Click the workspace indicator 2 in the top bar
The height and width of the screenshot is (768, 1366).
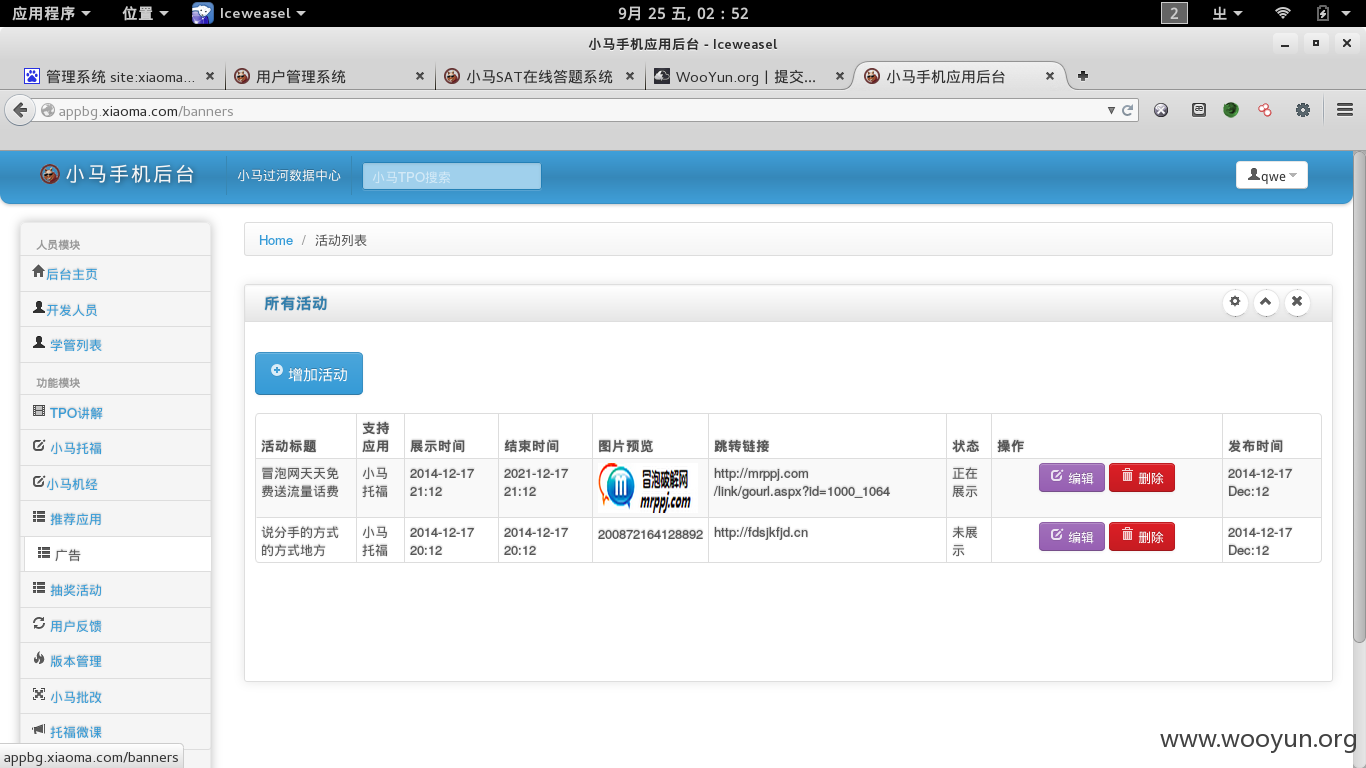(1174, 13)
